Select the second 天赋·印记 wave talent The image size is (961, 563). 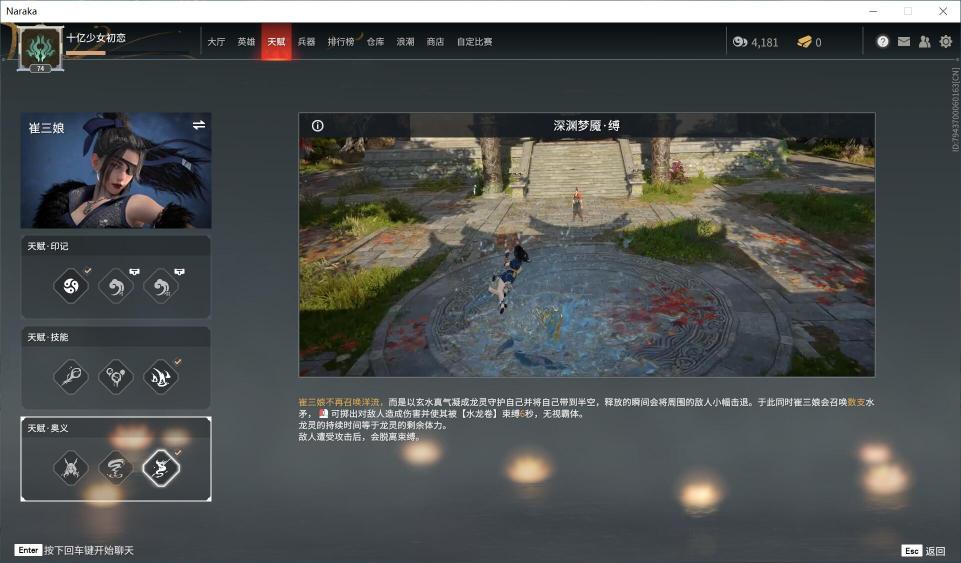[116, 285]
